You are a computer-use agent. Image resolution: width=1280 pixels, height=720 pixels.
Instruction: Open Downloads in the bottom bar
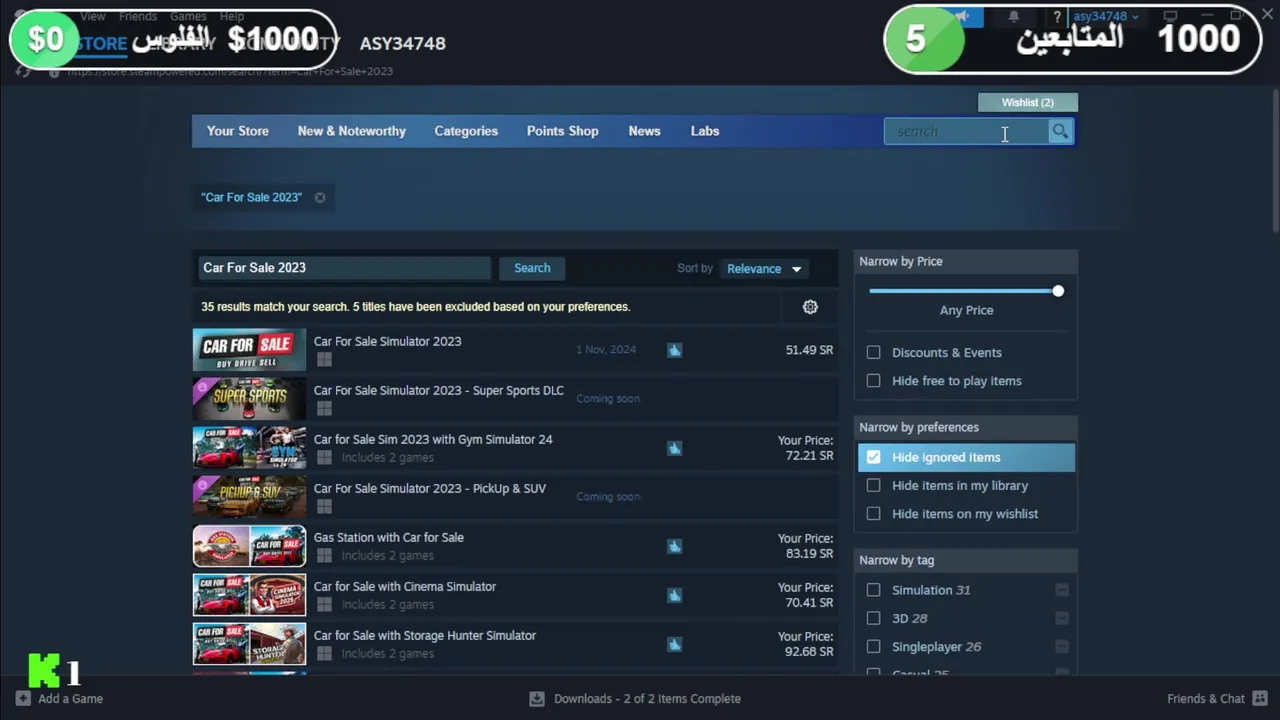(635, 698)
